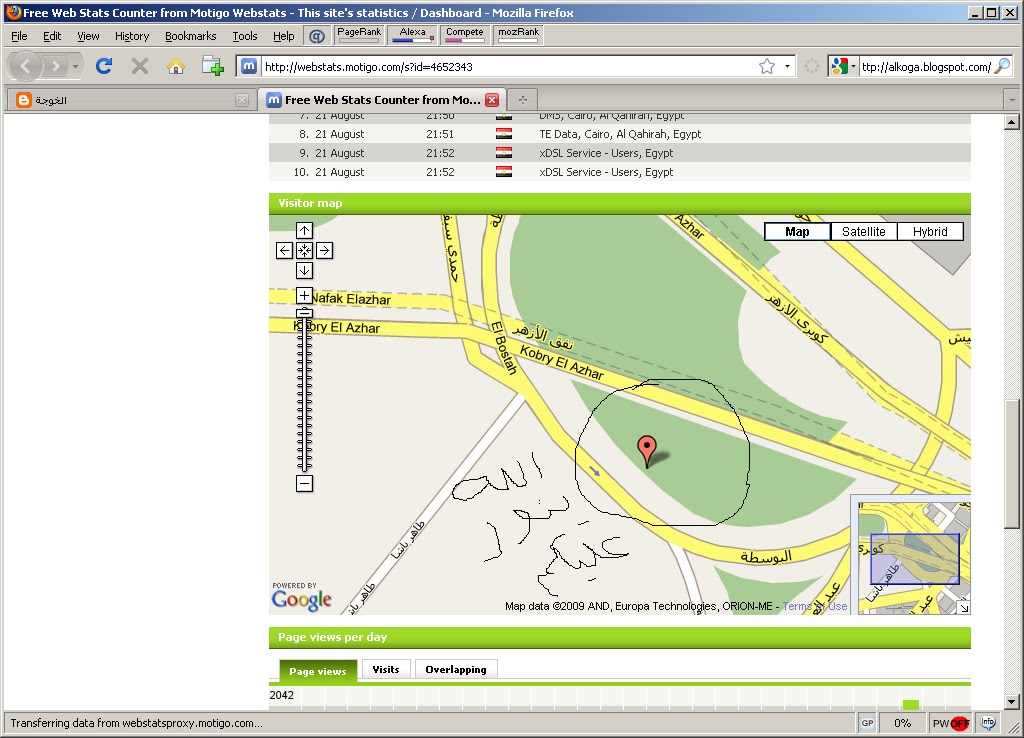Pan the visitor map up

pos(304,231)
